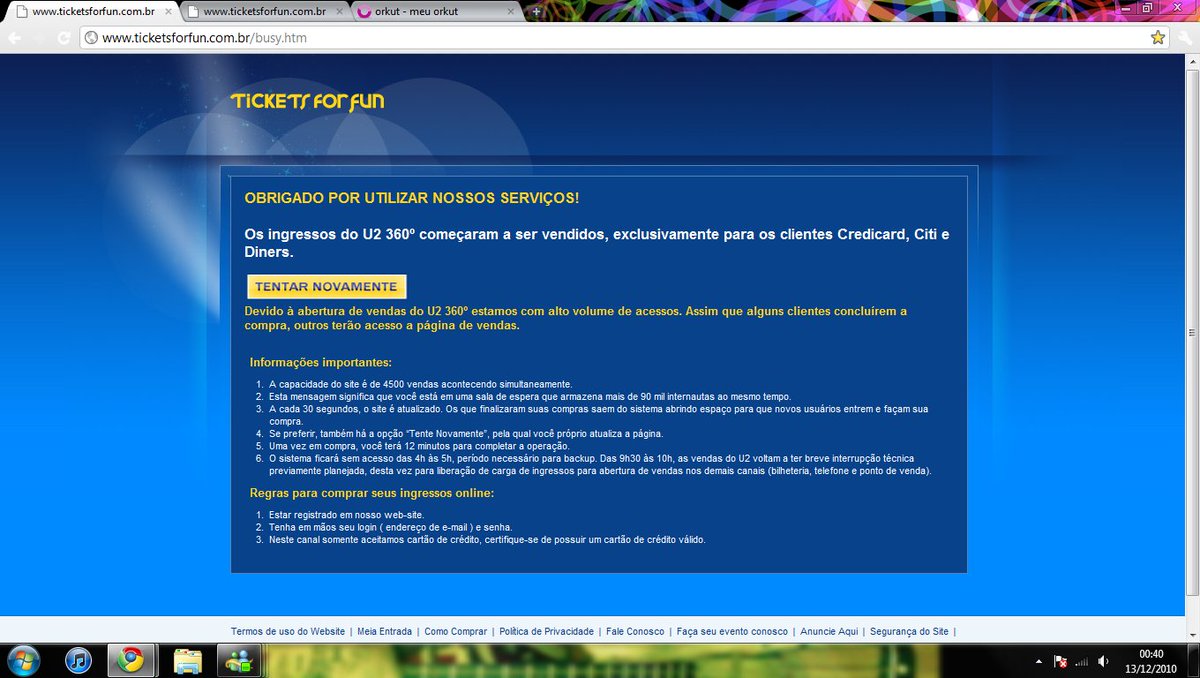Click the Informações importantes heading
Viewport: 1200px width, 678px height.
coord(321,362)
